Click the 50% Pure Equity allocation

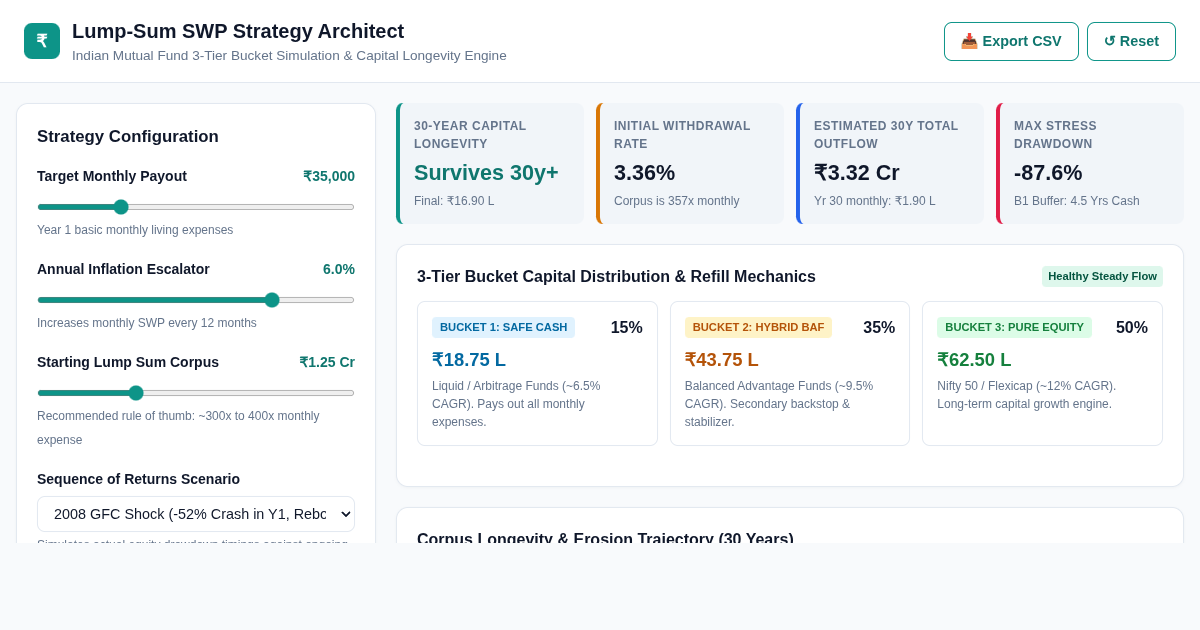point(1132,328)
